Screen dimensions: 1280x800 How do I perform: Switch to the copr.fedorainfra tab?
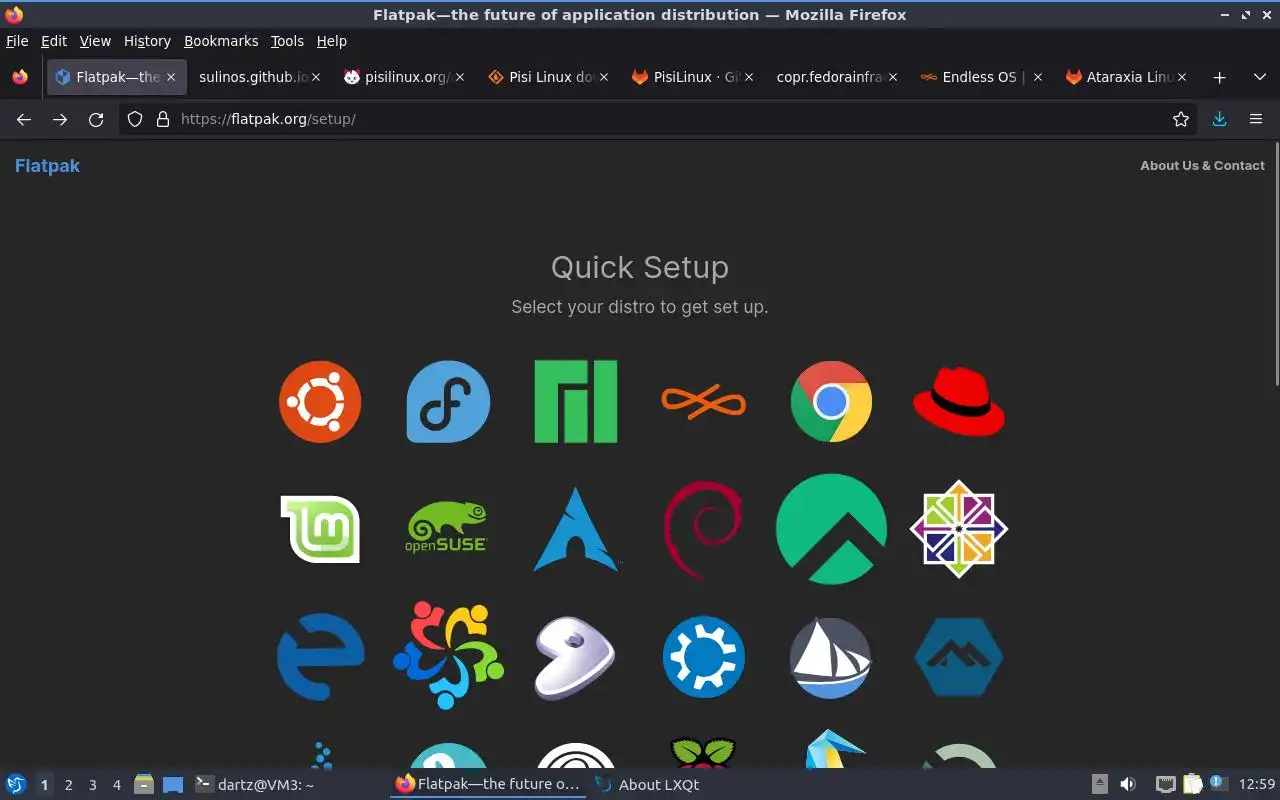pos(838,77)
